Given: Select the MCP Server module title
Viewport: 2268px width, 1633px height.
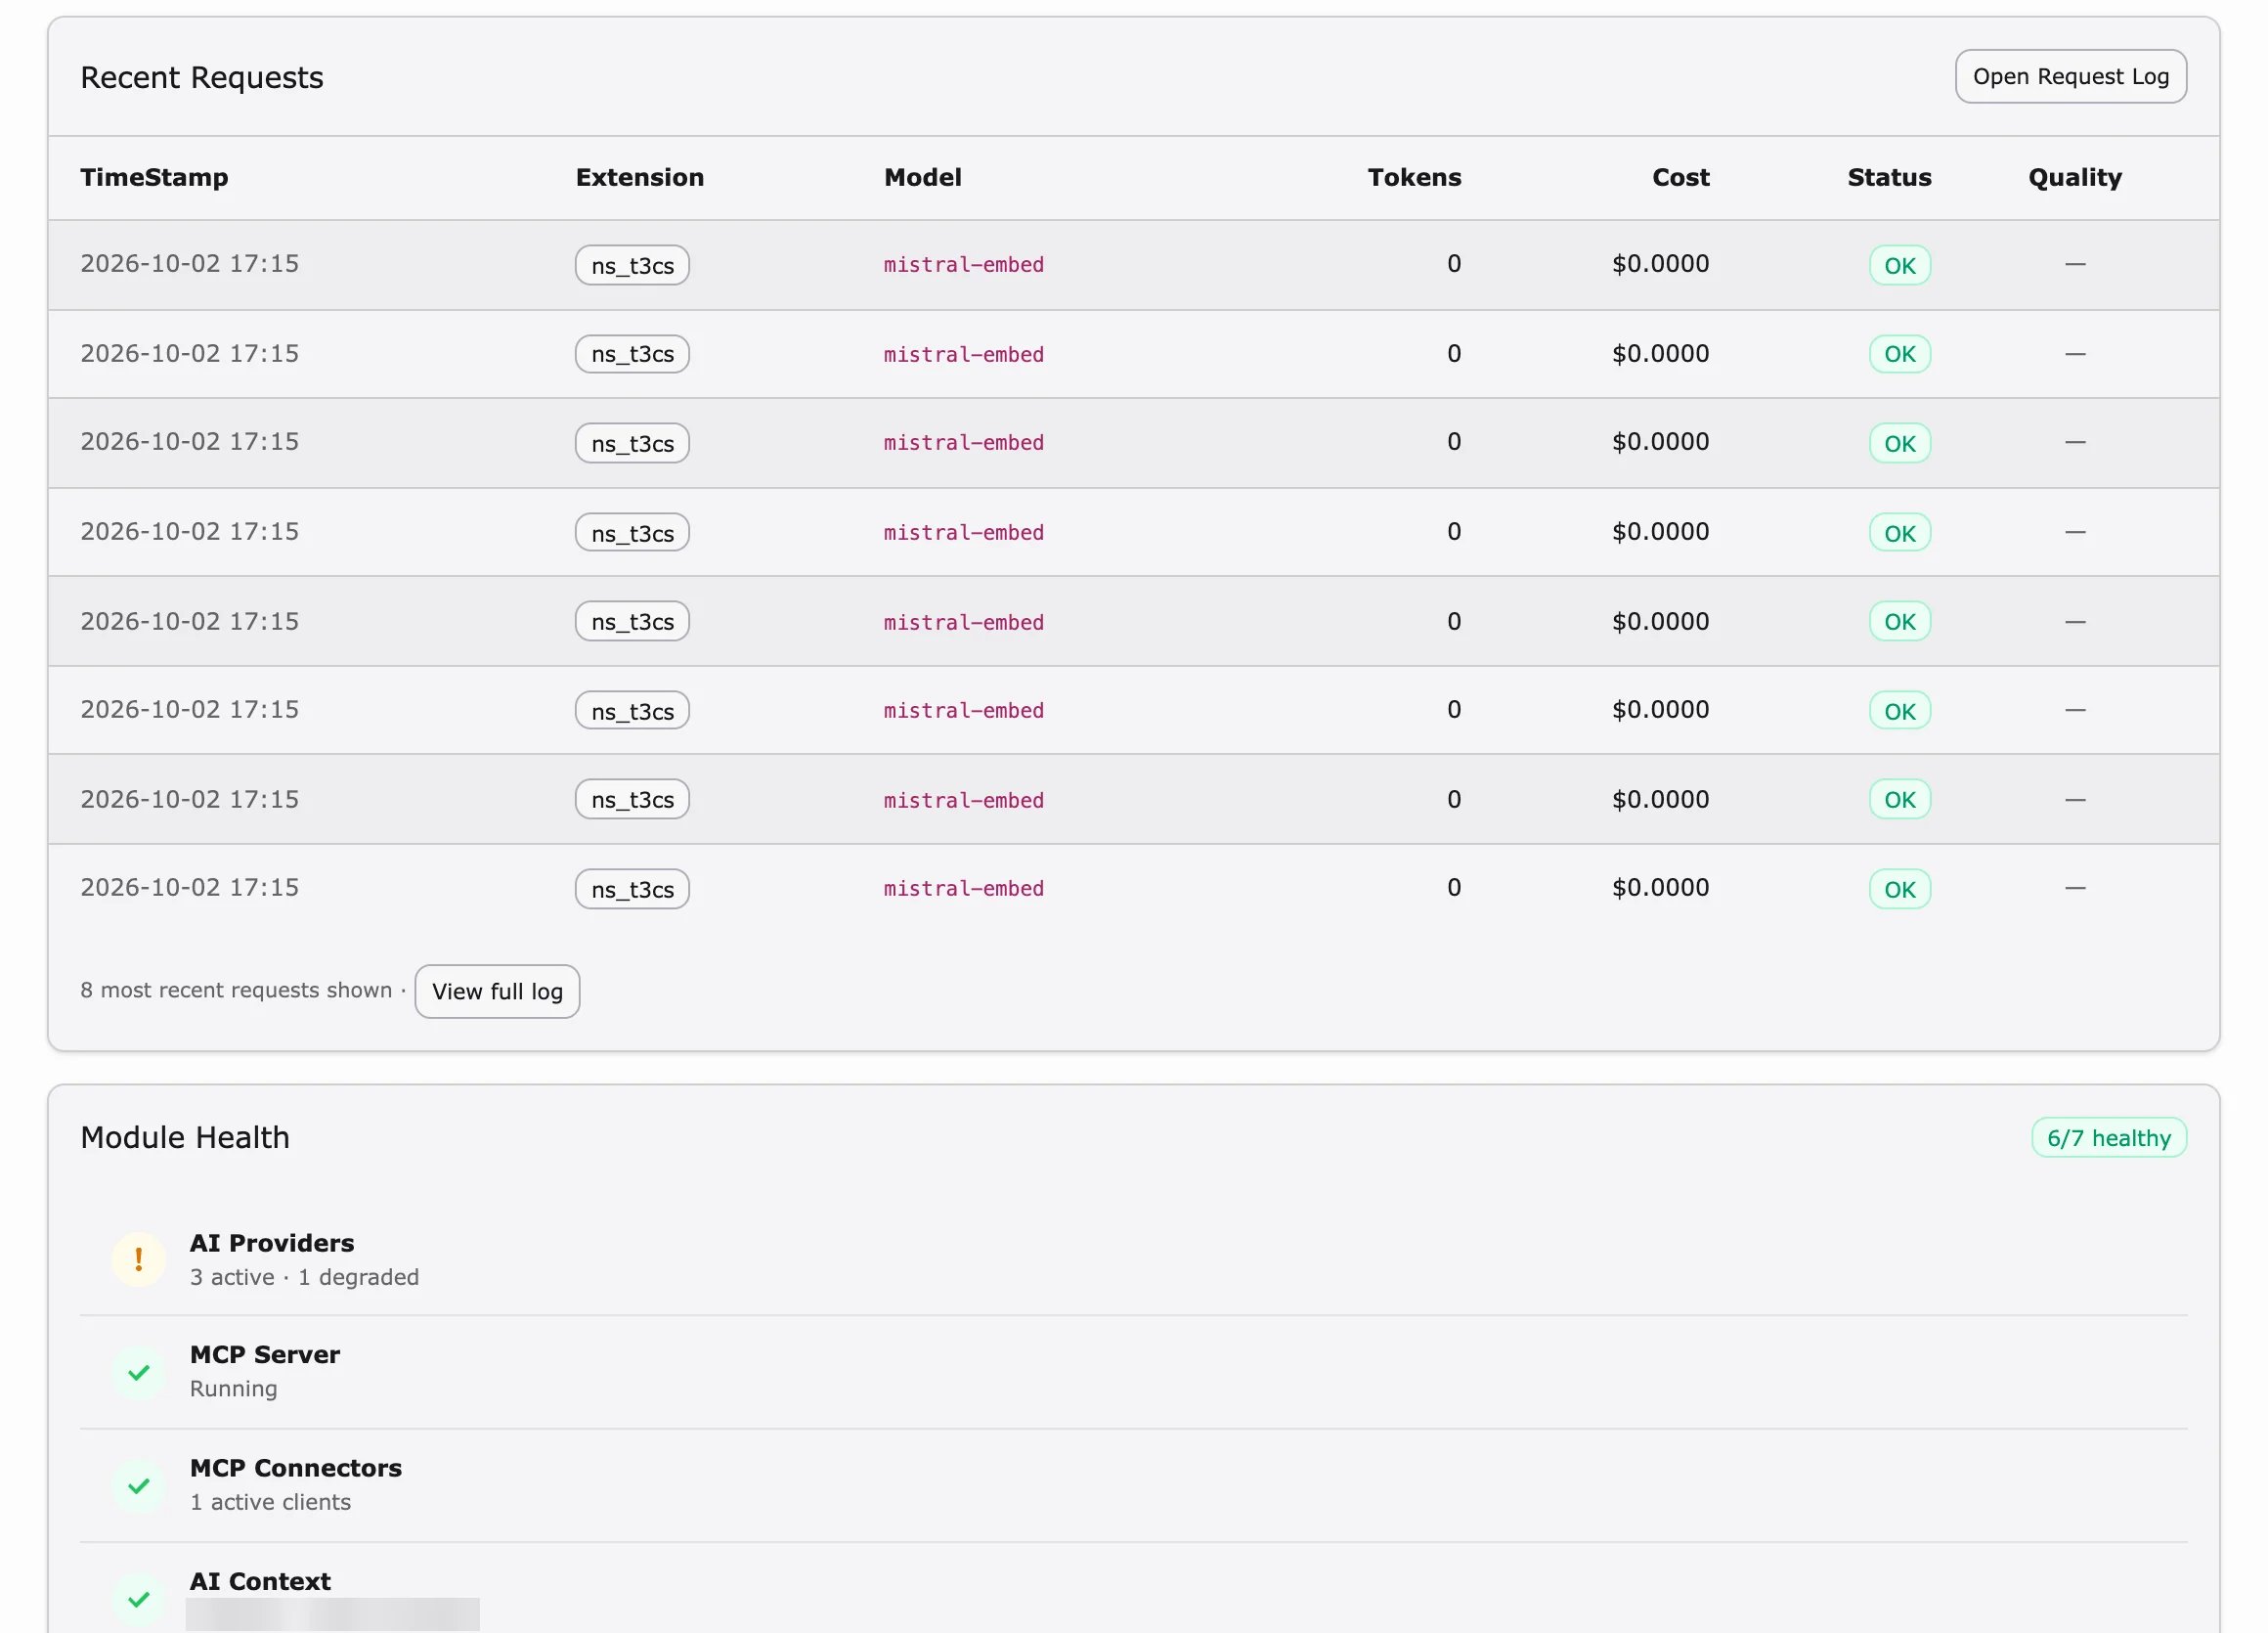Looking at the screenshot, I should pyautogui.click(x=265, y=1354).
